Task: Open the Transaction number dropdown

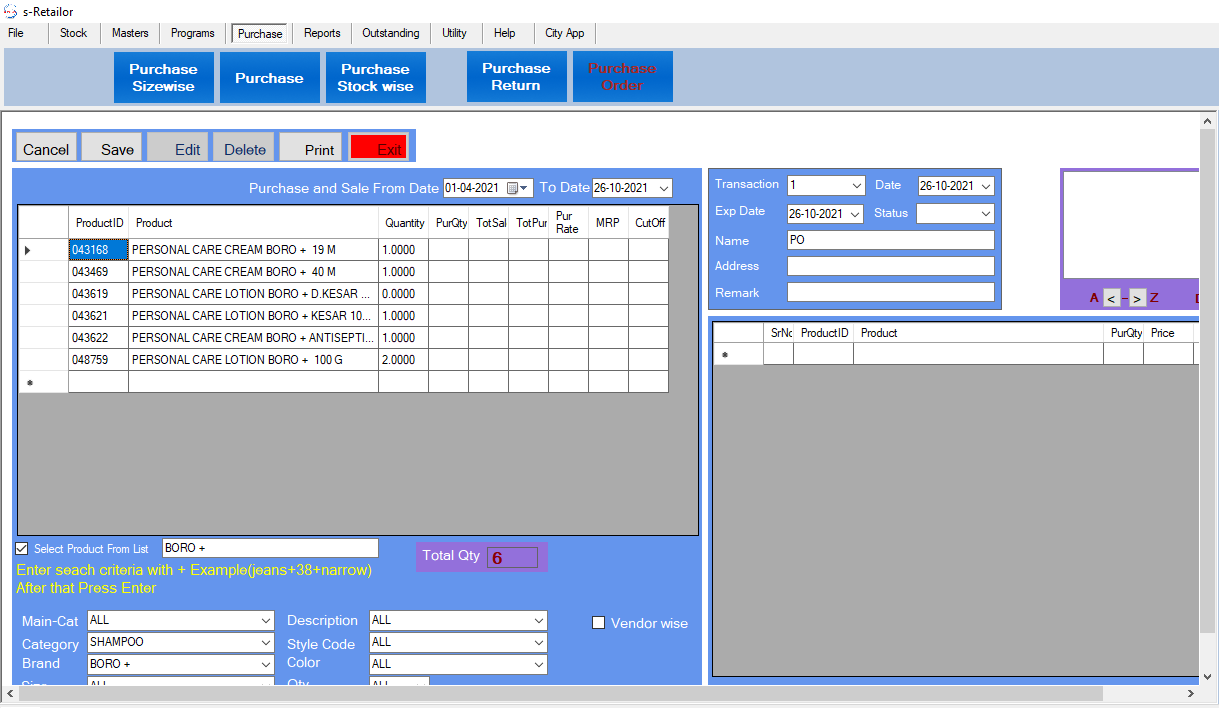Action: (x=856, y=186)
